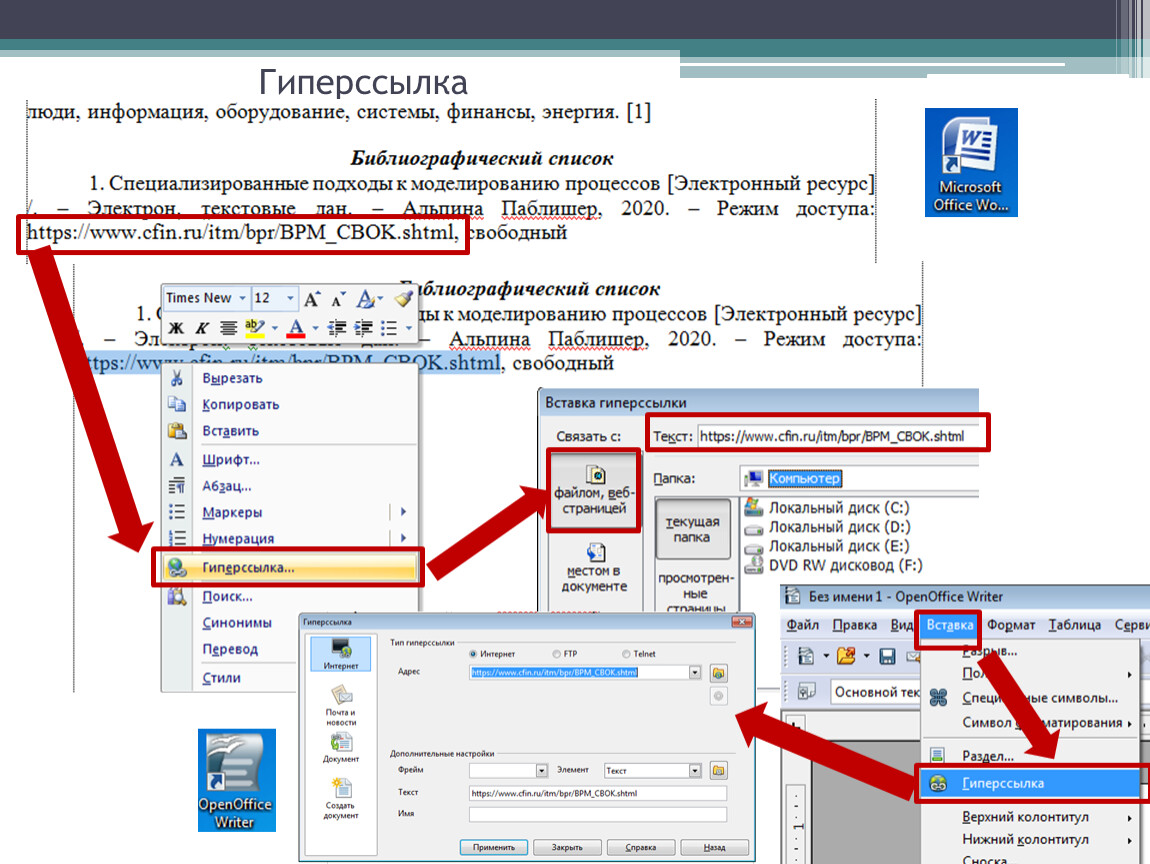Launch the OpenOffice Writer desktop shortcut
This screenshot has height=864, width=1150.
[236, 778]
